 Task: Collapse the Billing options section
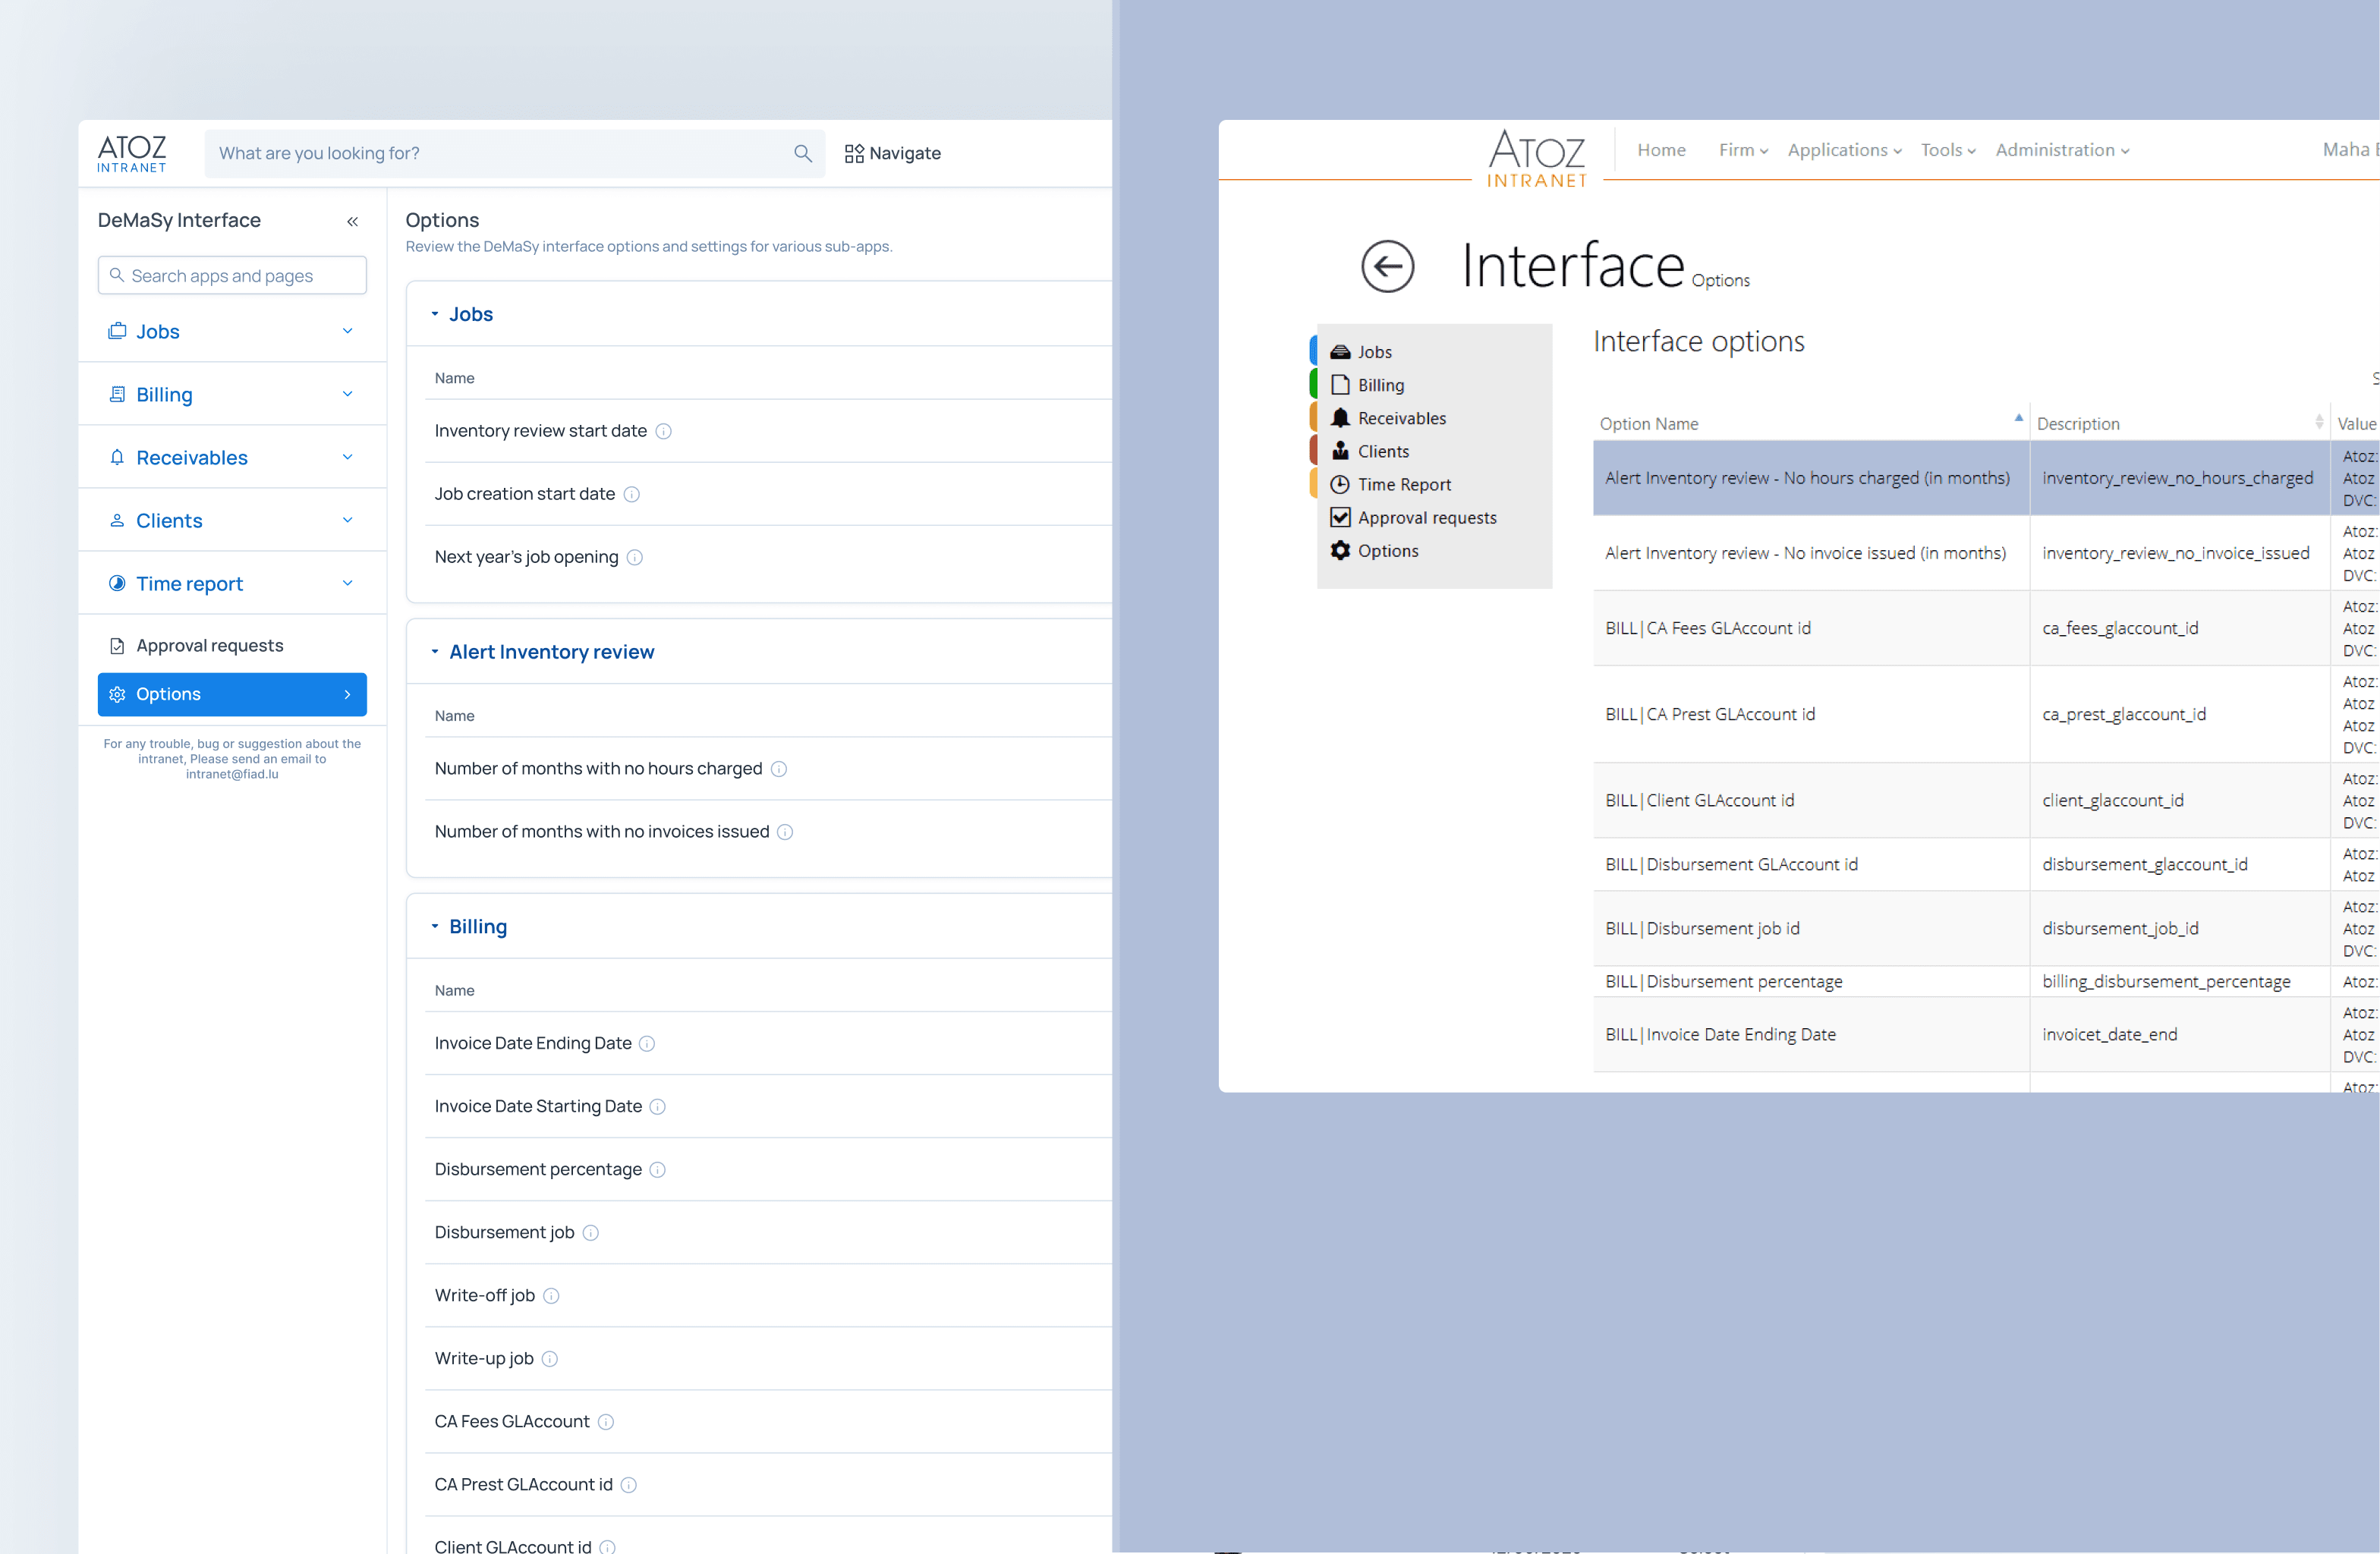[435, 927]
